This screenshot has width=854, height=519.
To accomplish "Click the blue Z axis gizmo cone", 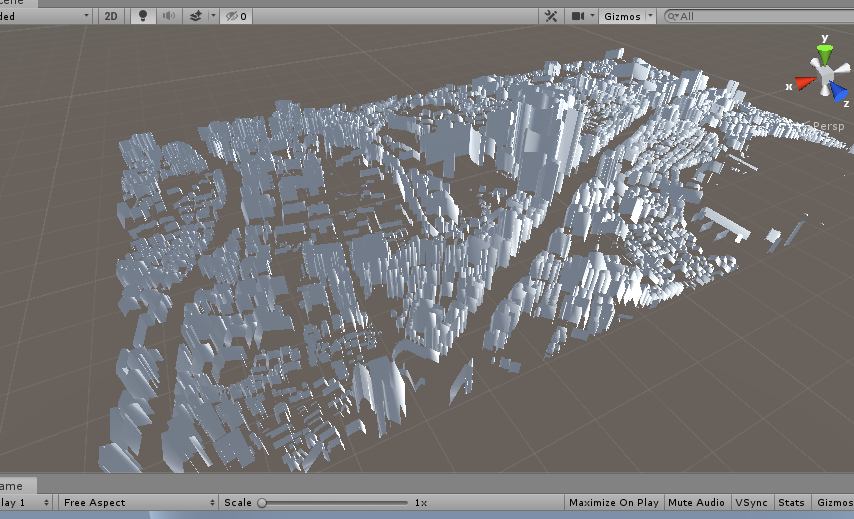I will click(839, 91).
